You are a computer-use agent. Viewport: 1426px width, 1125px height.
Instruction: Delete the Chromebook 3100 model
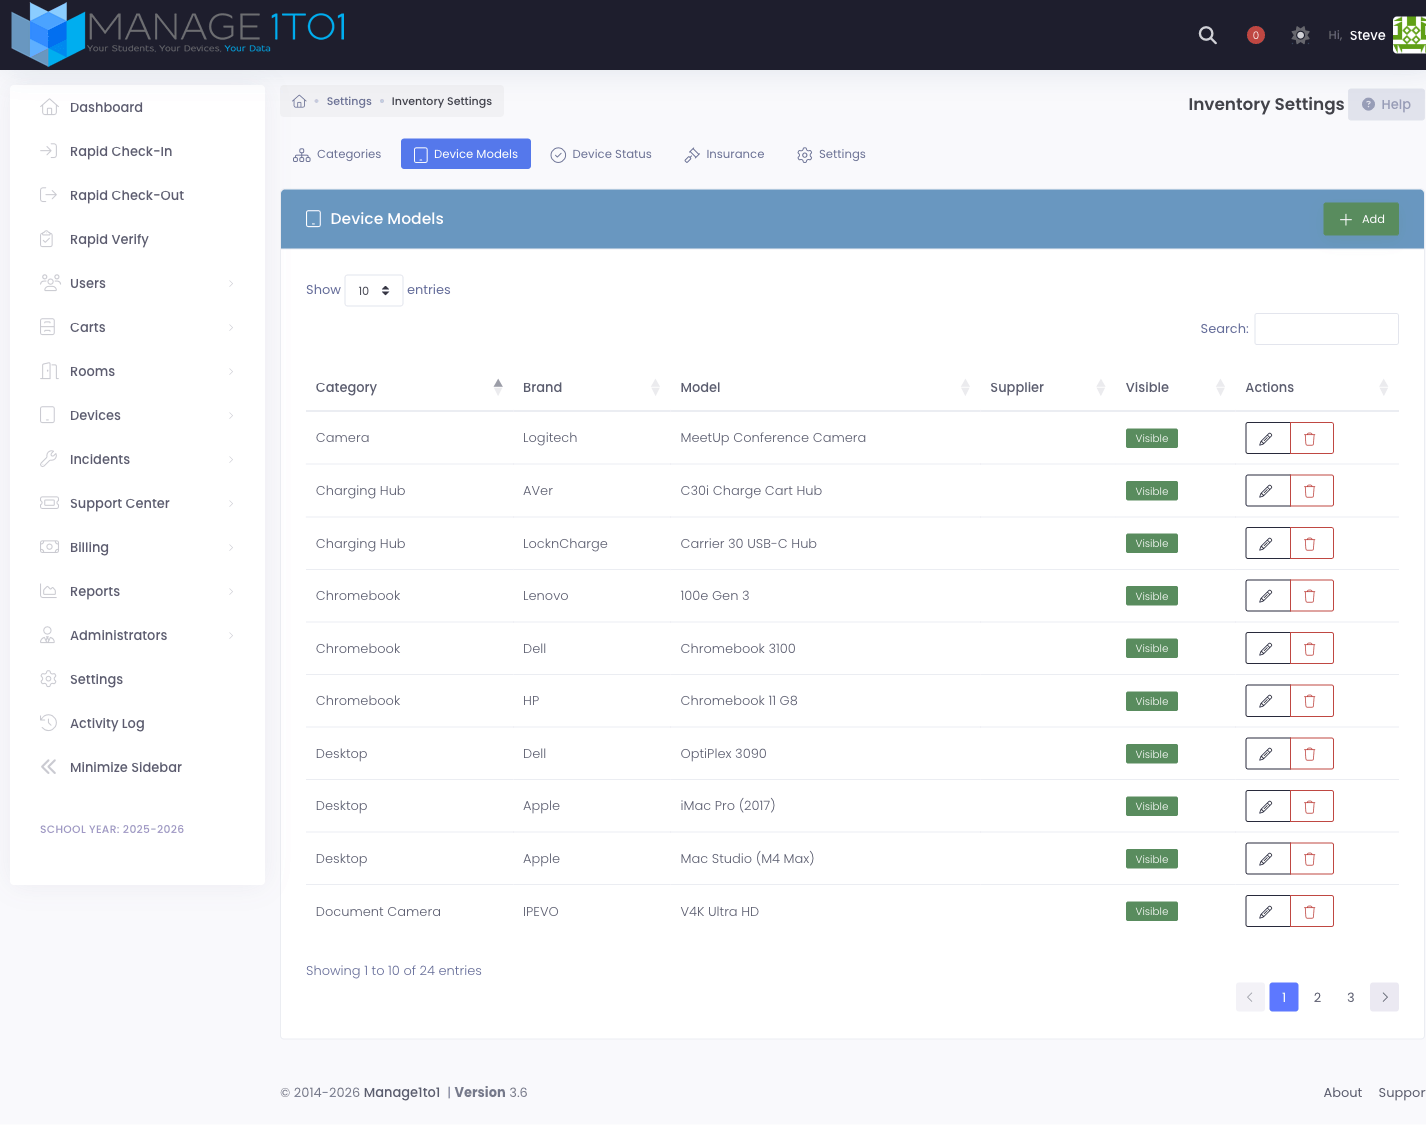click(x=1311, y=648)
